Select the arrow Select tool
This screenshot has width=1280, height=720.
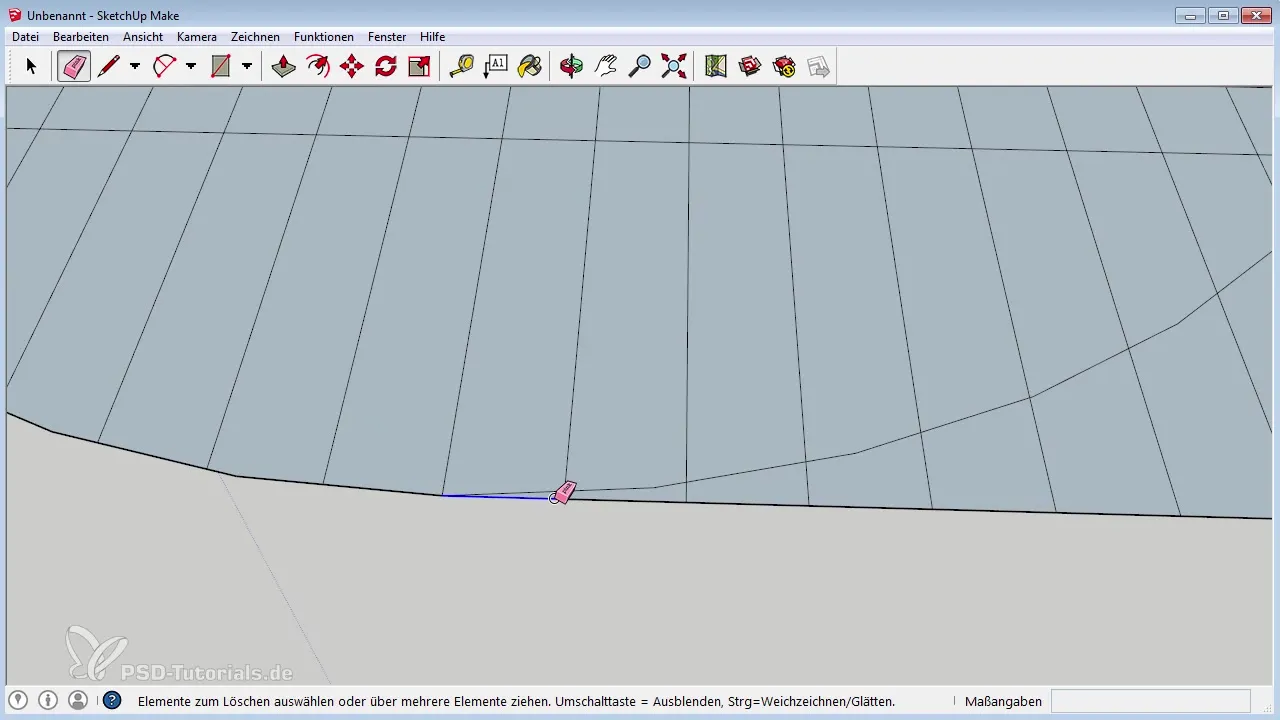tap(31, 66)
